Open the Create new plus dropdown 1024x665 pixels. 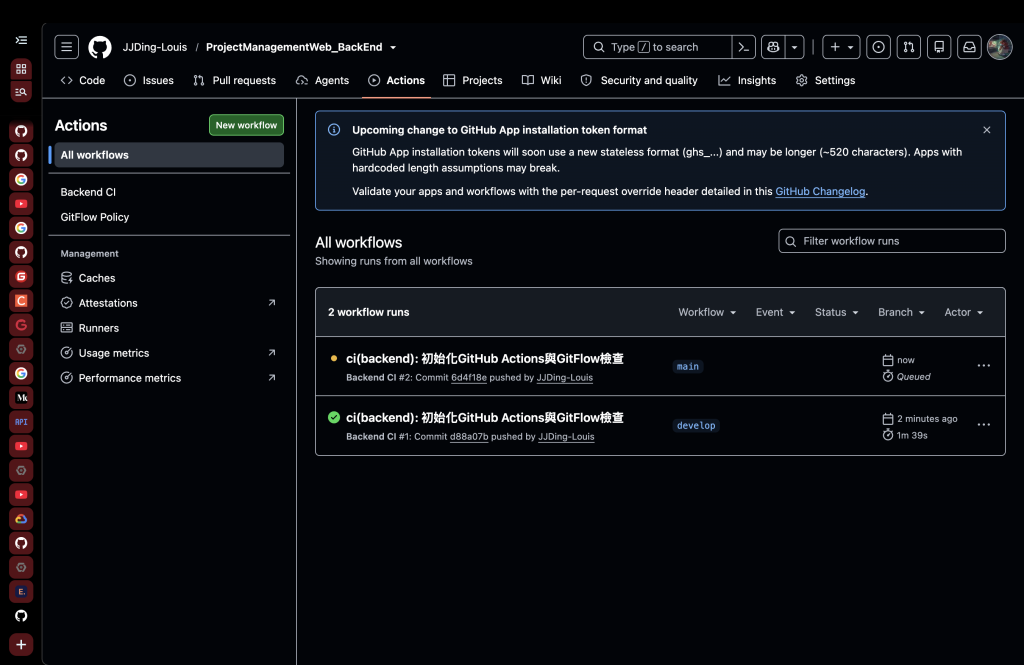[x=841, y=47]
